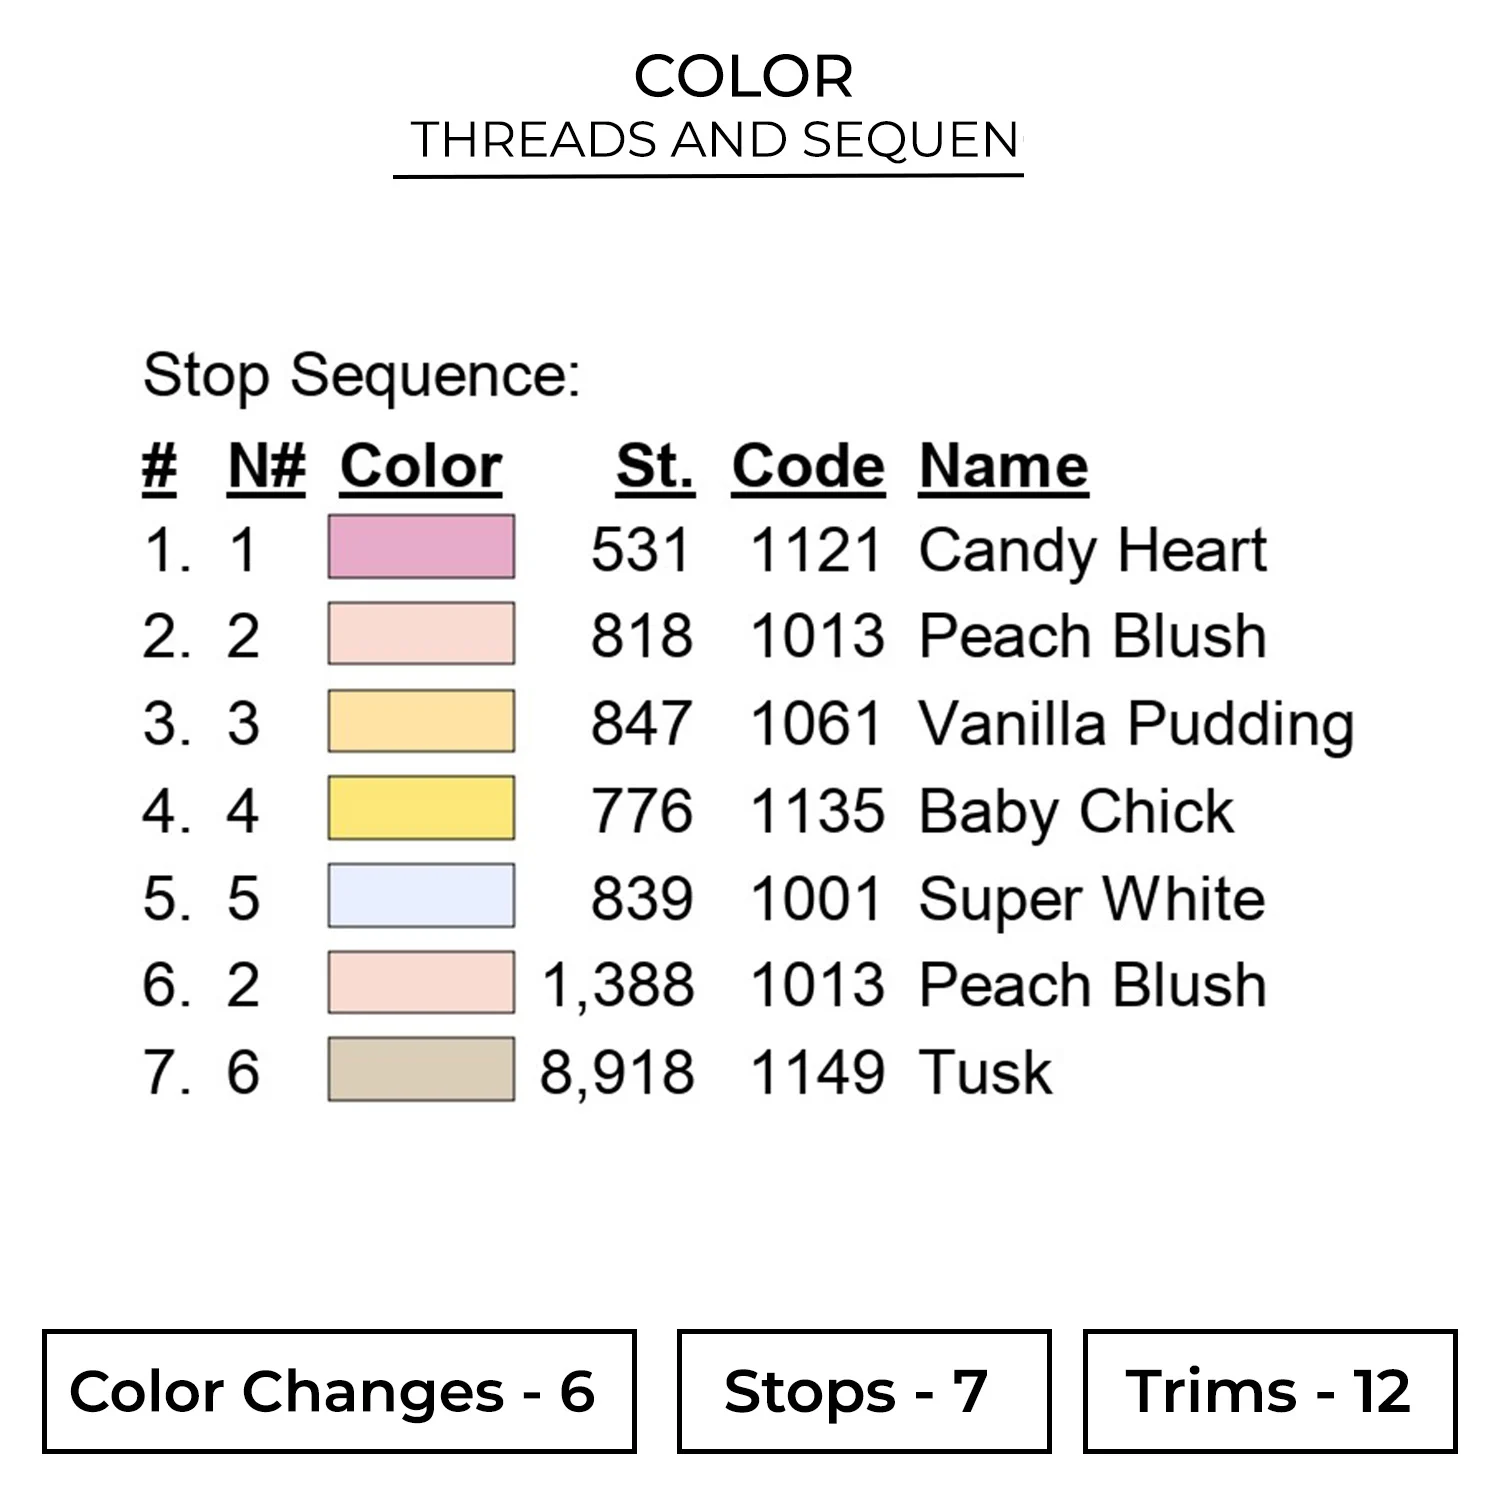1500x1500 pixels.
Task: Click the Stop Sequence label
Action: 361,377
